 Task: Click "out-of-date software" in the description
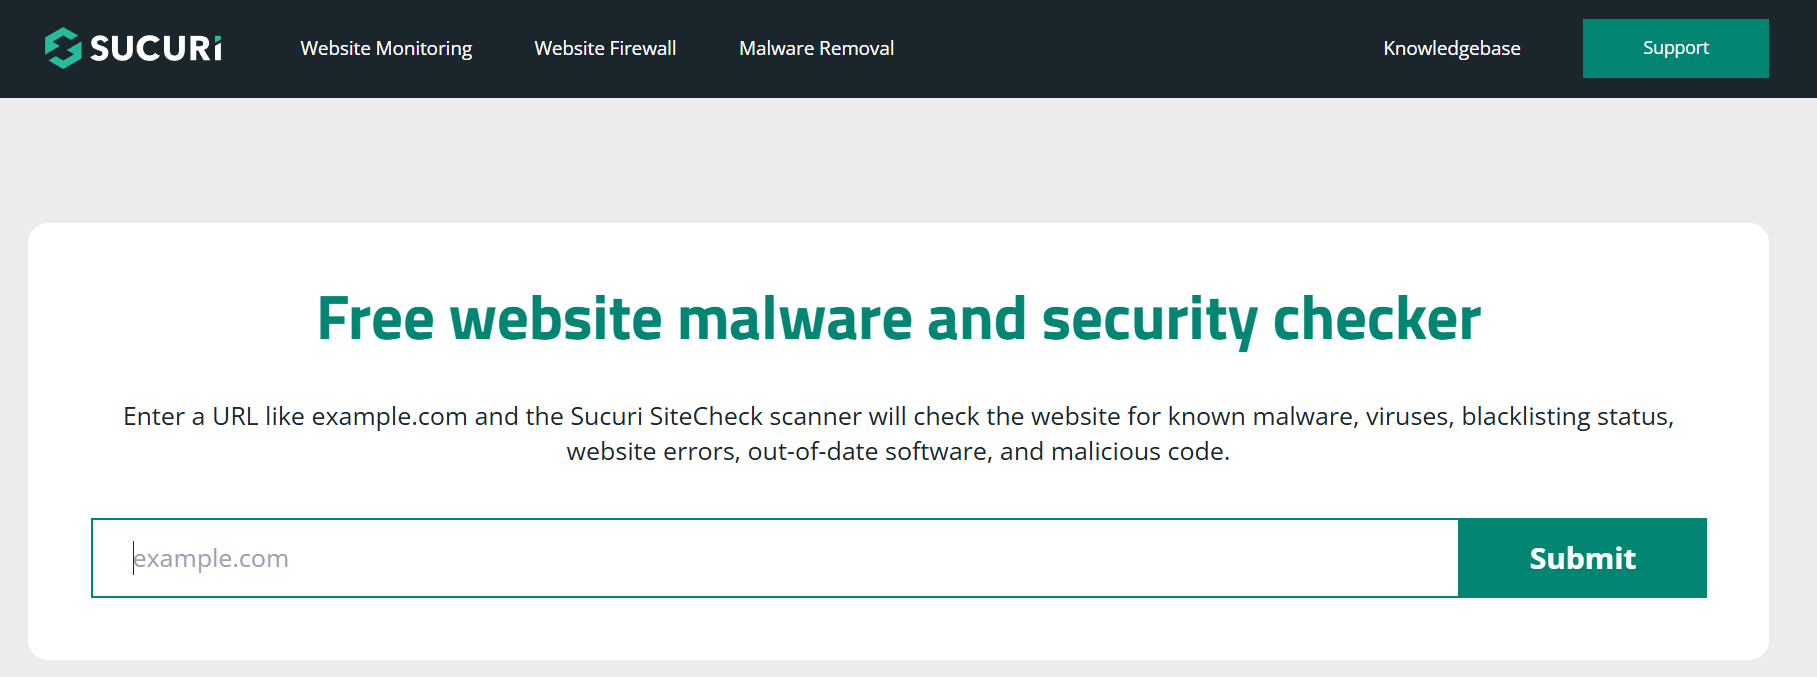pos(869,451)
